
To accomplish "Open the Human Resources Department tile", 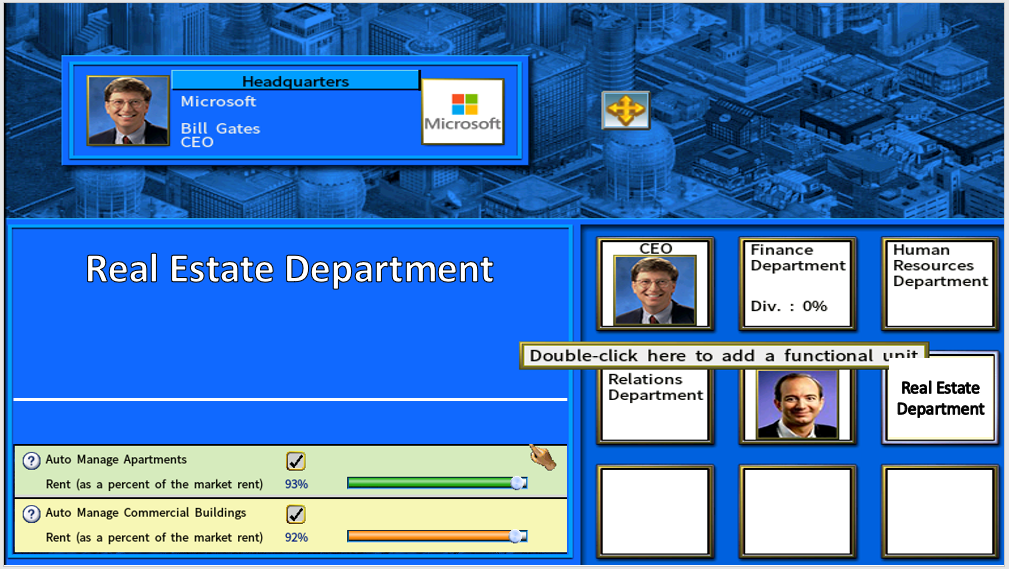I will [940, 284].
